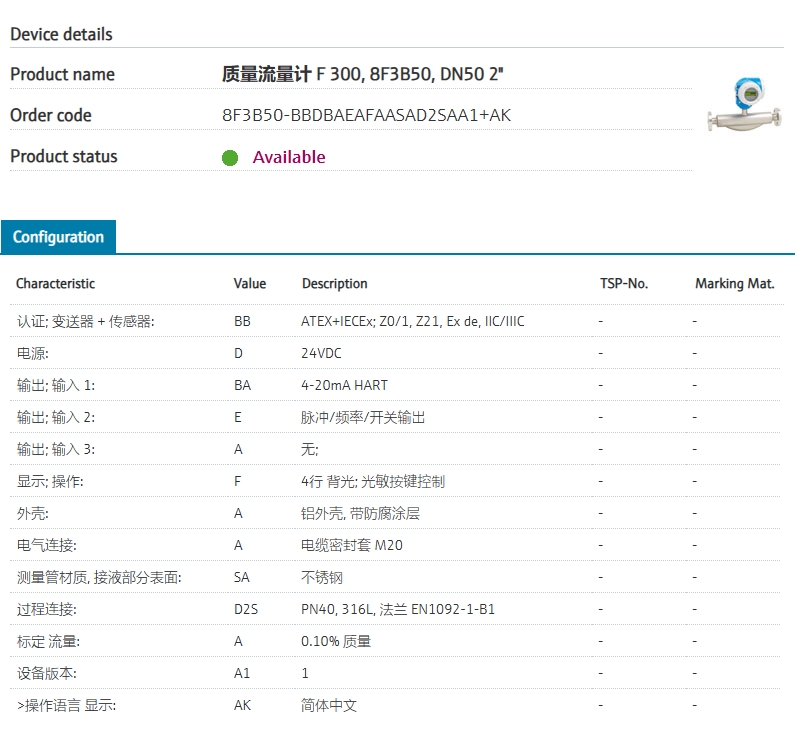
Task: Click the 显示; 操作 characteristic label
Action: click(x=50, y=481)
